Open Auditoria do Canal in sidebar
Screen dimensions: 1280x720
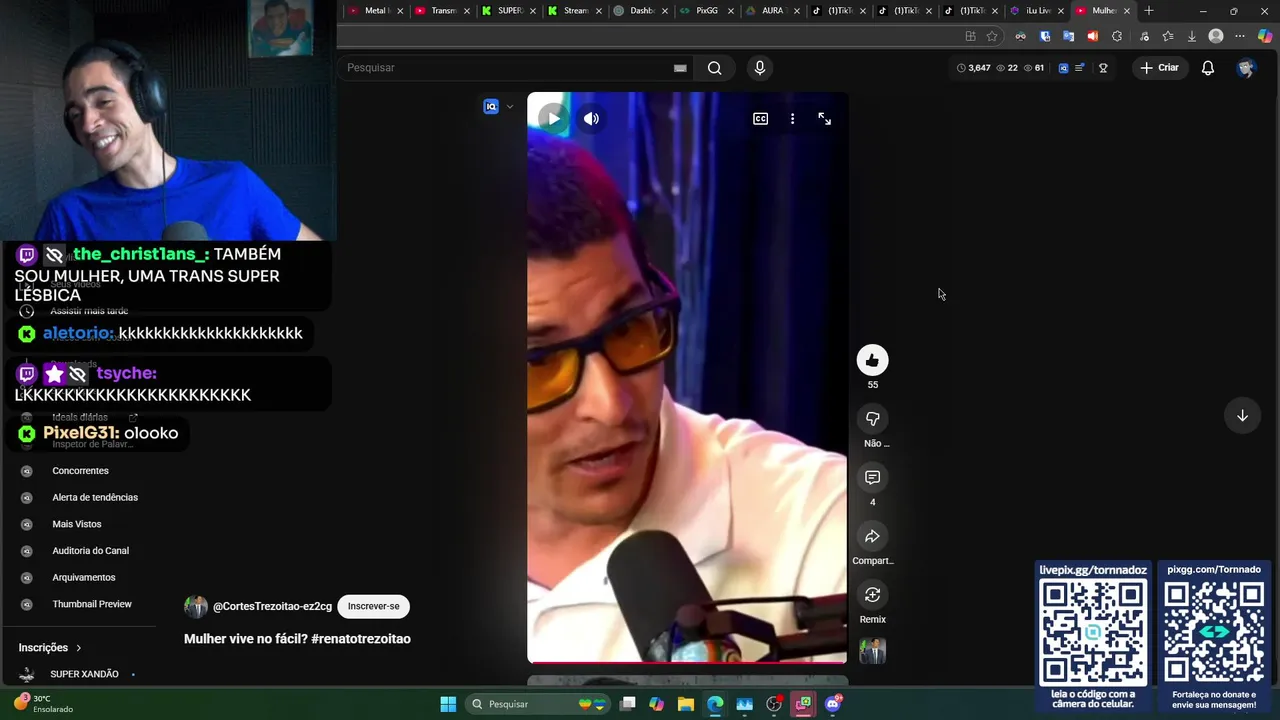pyautogui.click(x=90, y=551)
